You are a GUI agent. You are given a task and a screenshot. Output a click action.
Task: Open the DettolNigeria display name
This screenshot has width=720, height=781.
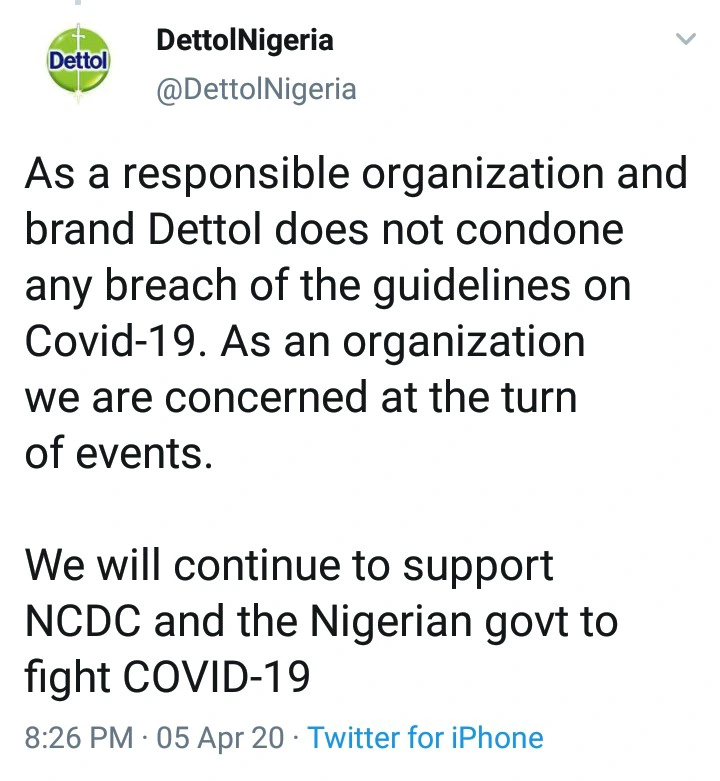[245, 41]
